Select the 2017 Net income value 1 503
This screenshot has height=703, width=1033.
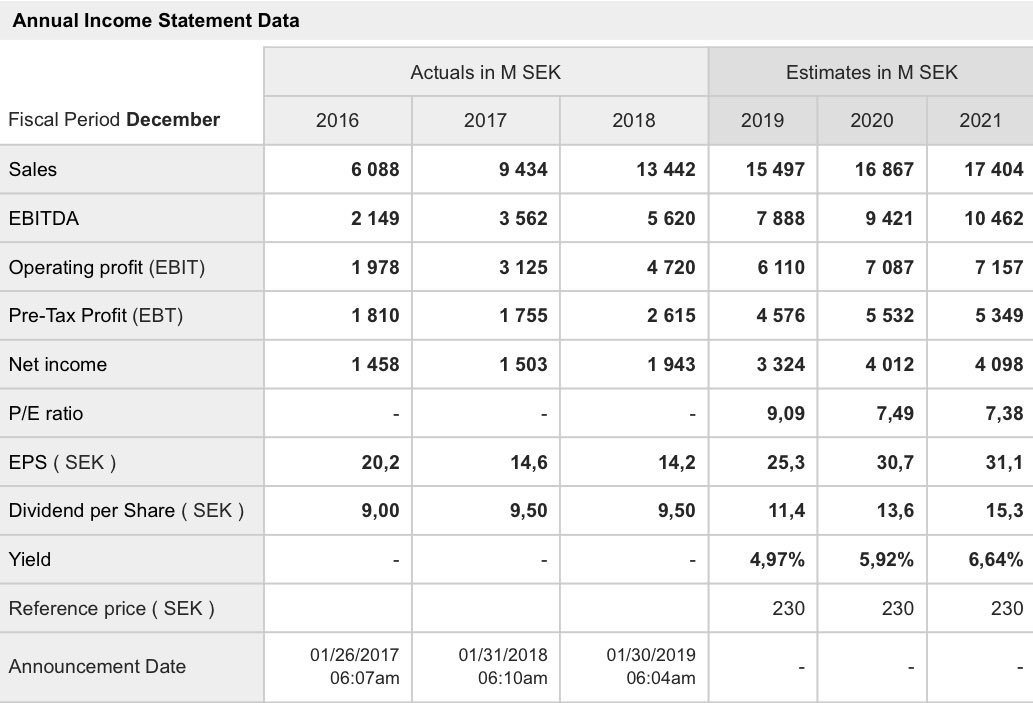pos(523,364)
